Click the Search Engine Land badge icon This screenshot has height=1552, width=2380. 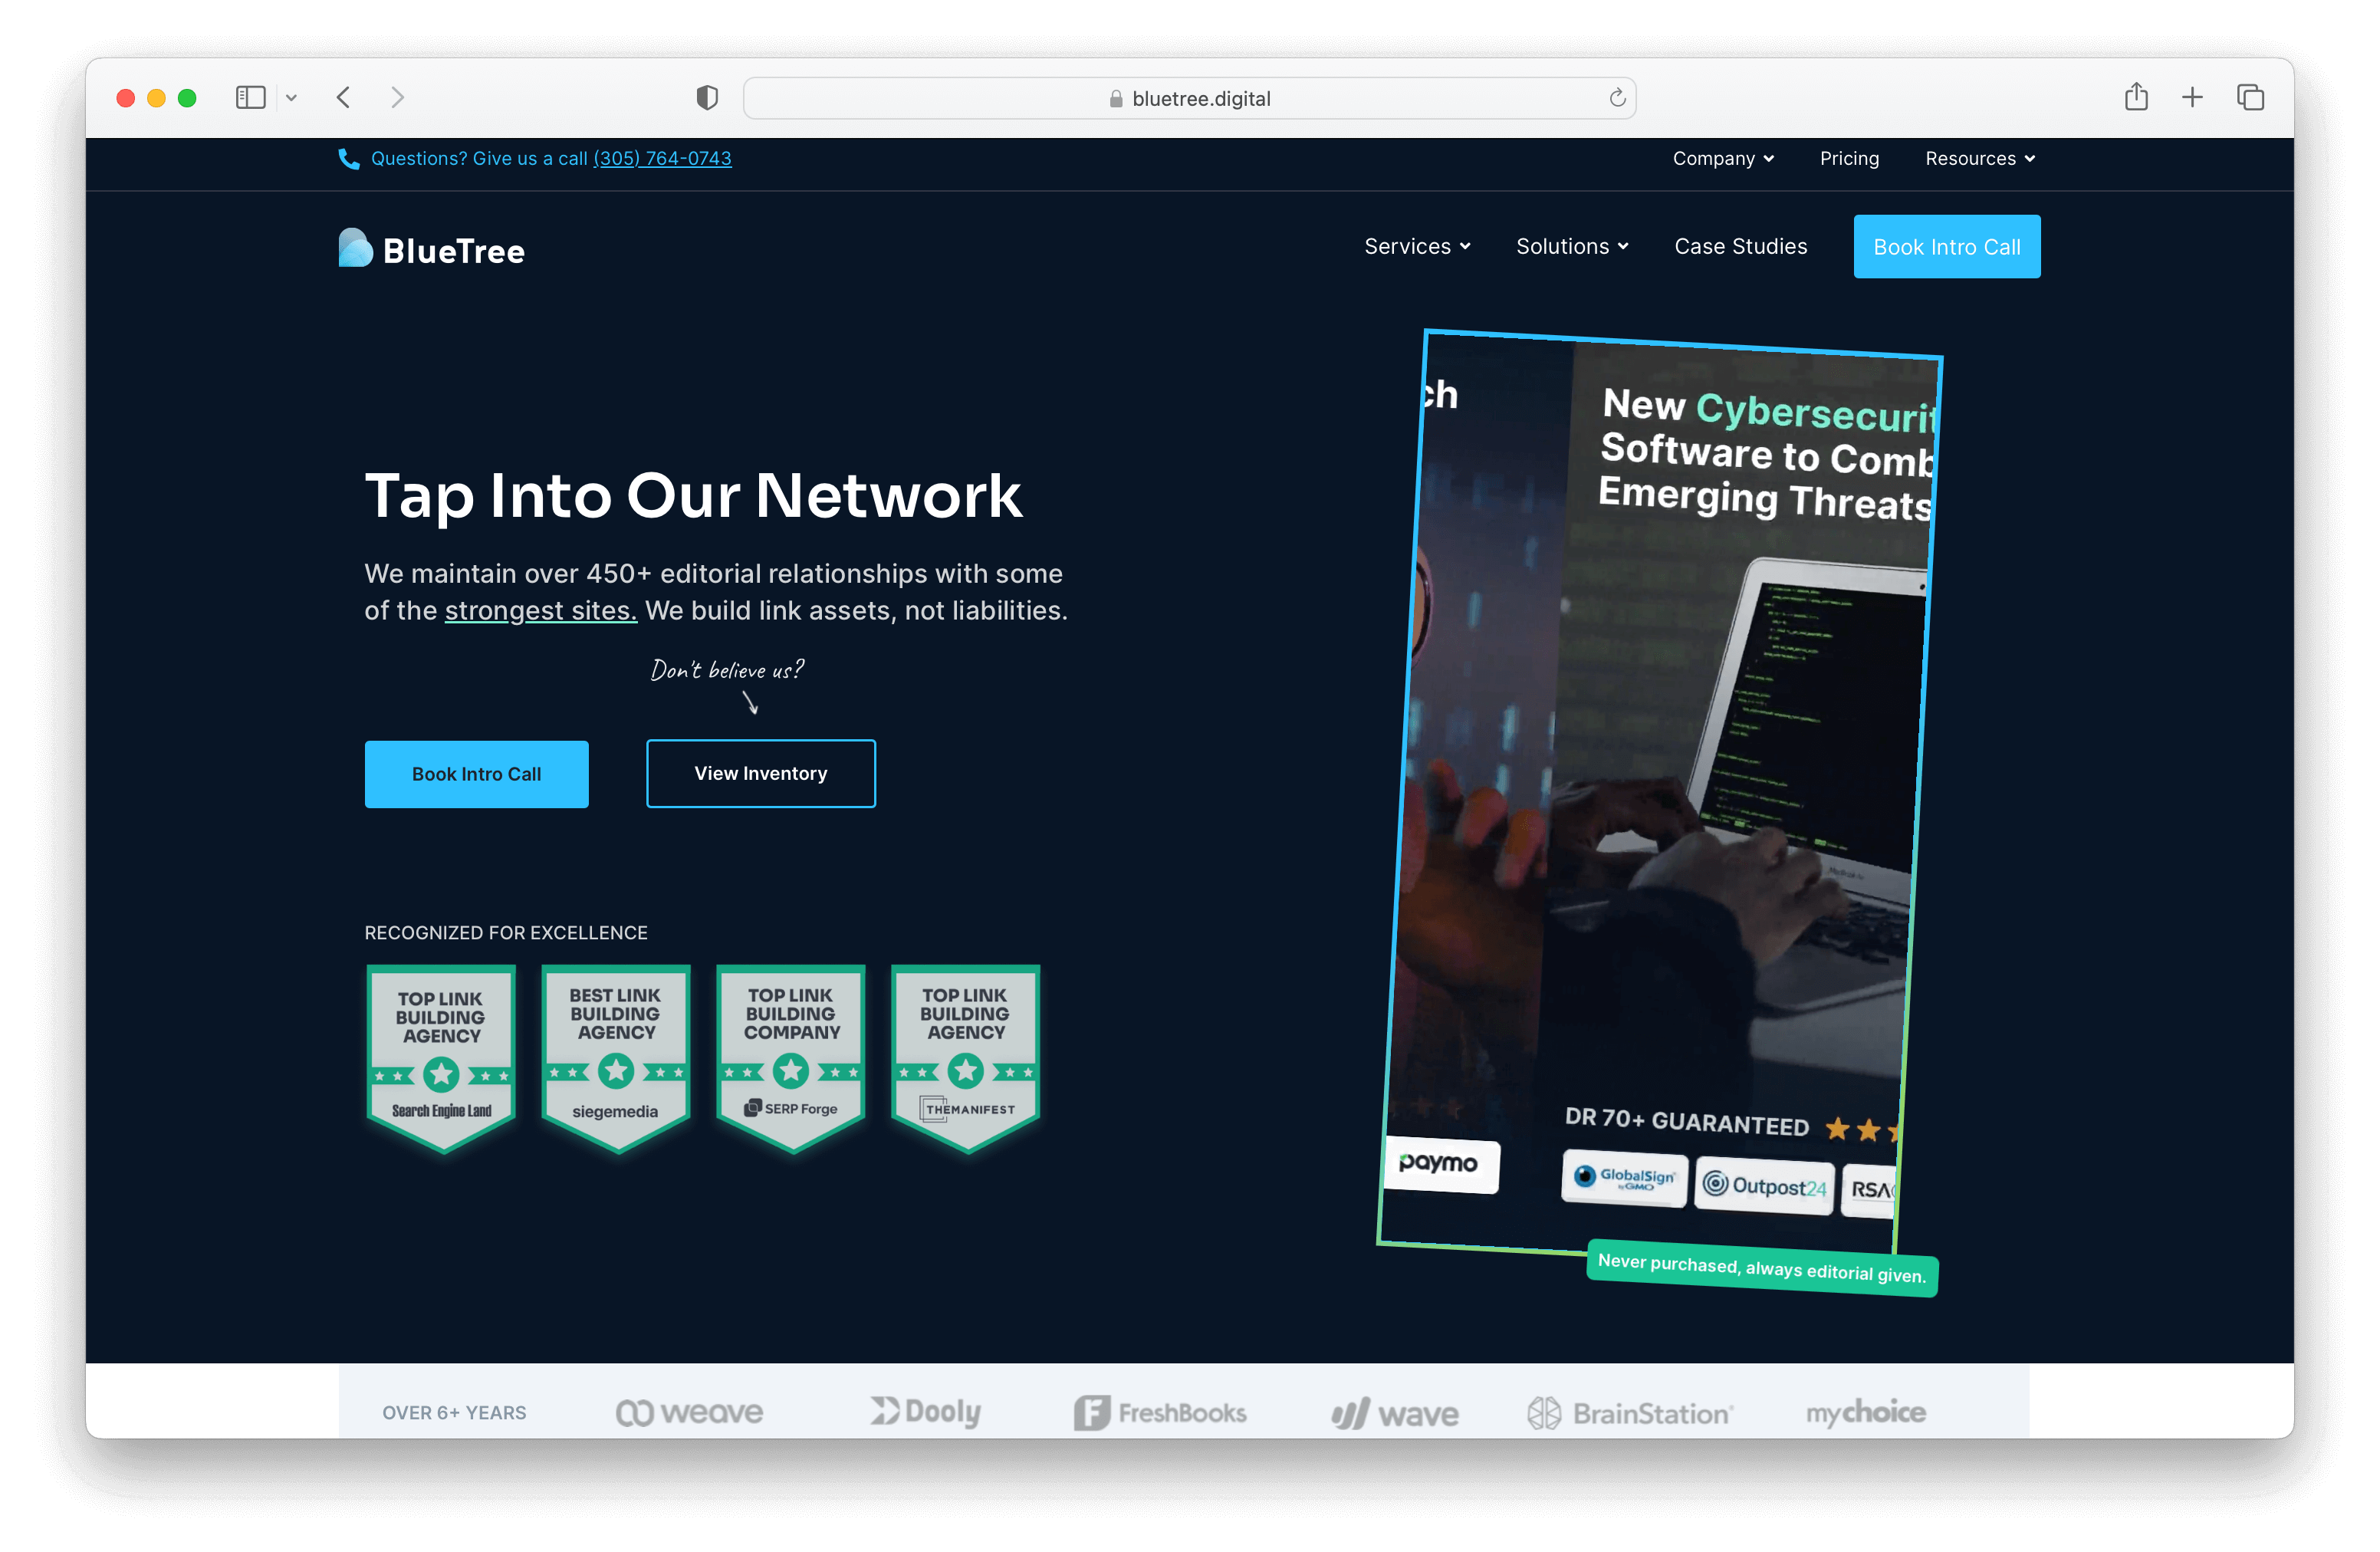[x=437, y=1049]
